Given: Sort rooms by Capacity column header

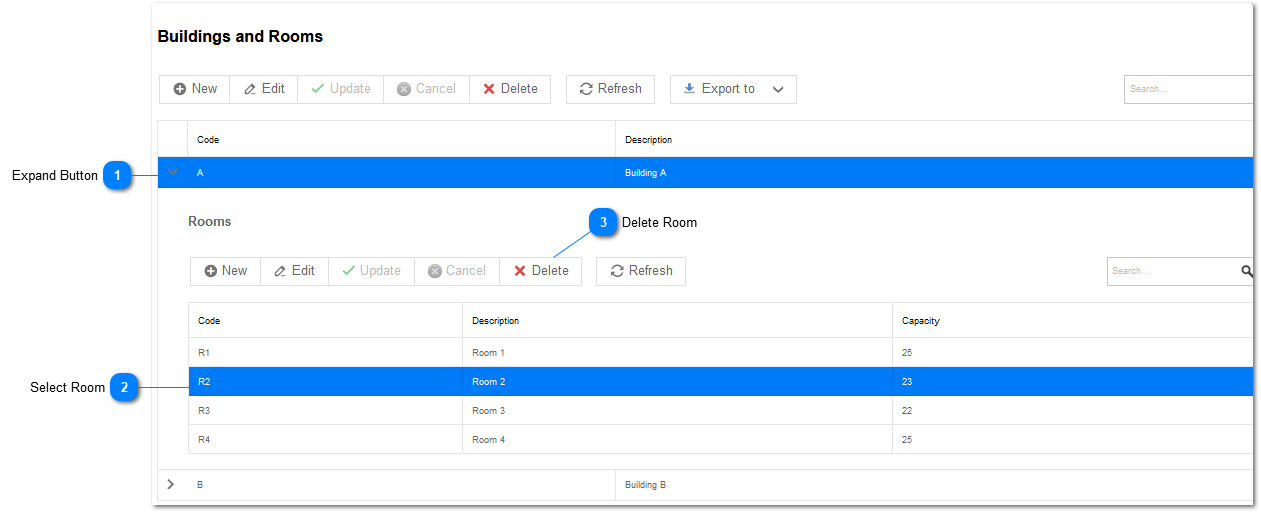Looking at the screenshot, I should [920, 321].
